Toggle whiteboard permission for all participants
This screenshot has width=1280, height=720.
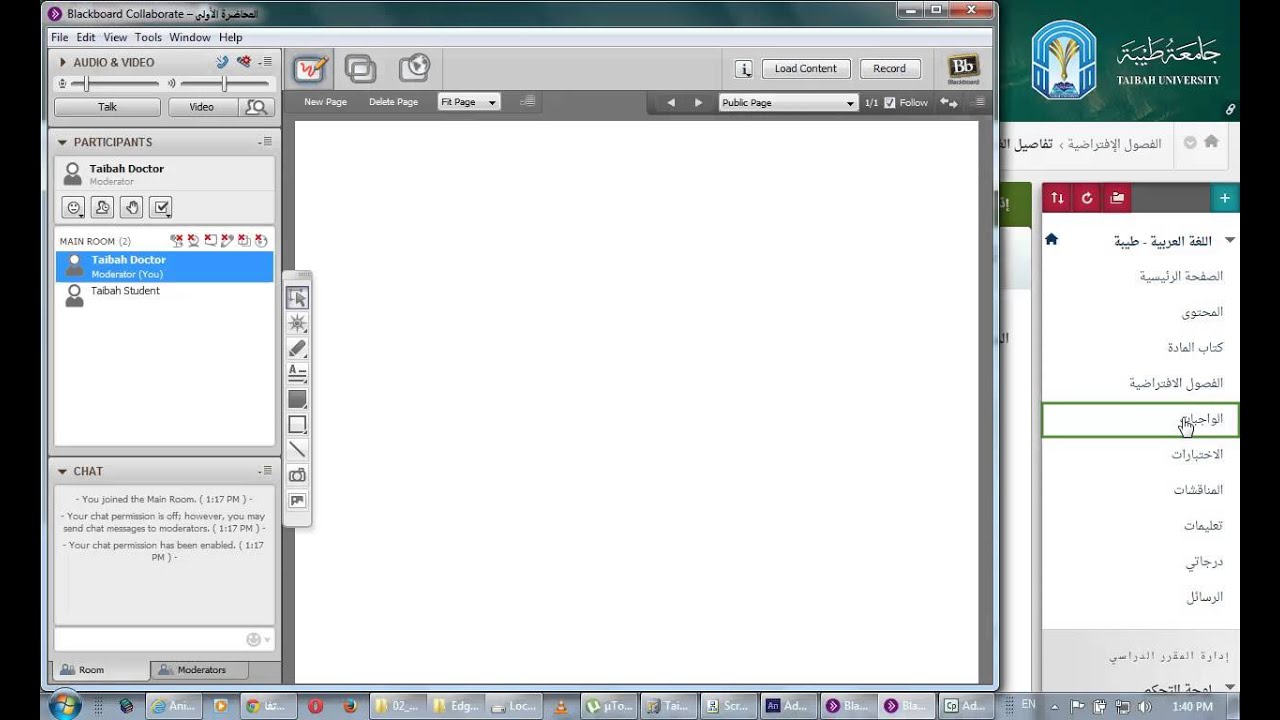click(x=227, y=241)
